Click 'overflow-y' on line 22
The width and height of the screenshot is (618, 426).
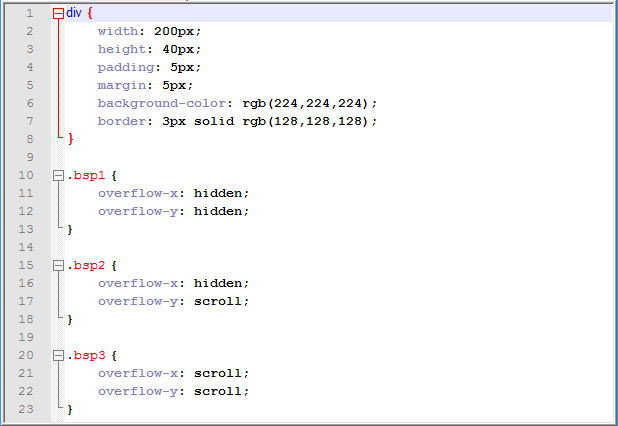pos(138,391)
